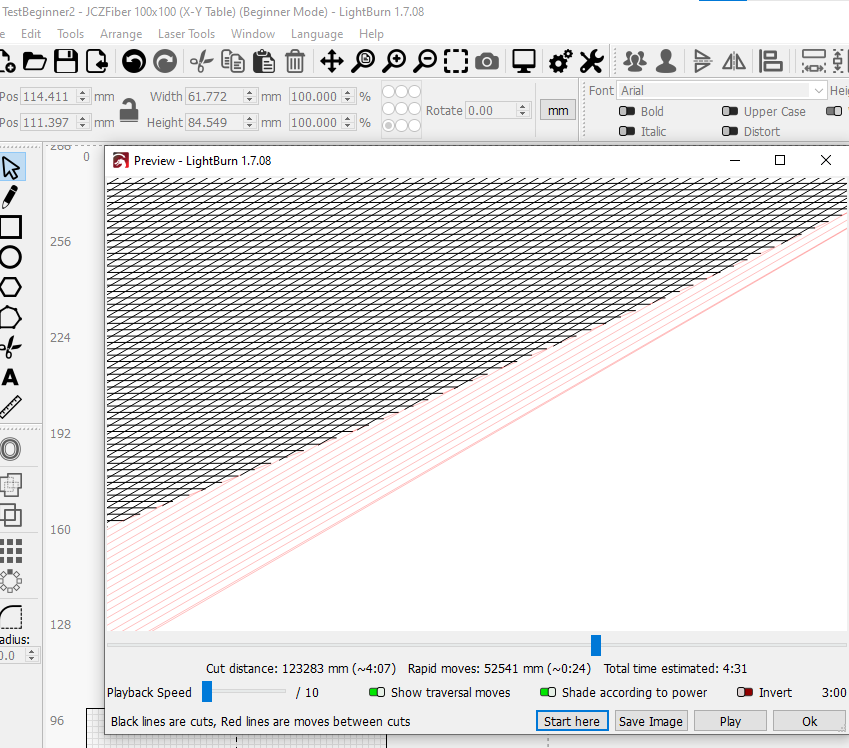Click the Preview monitor icon
Screen dimensions: 849x748
tap(523, 61)
